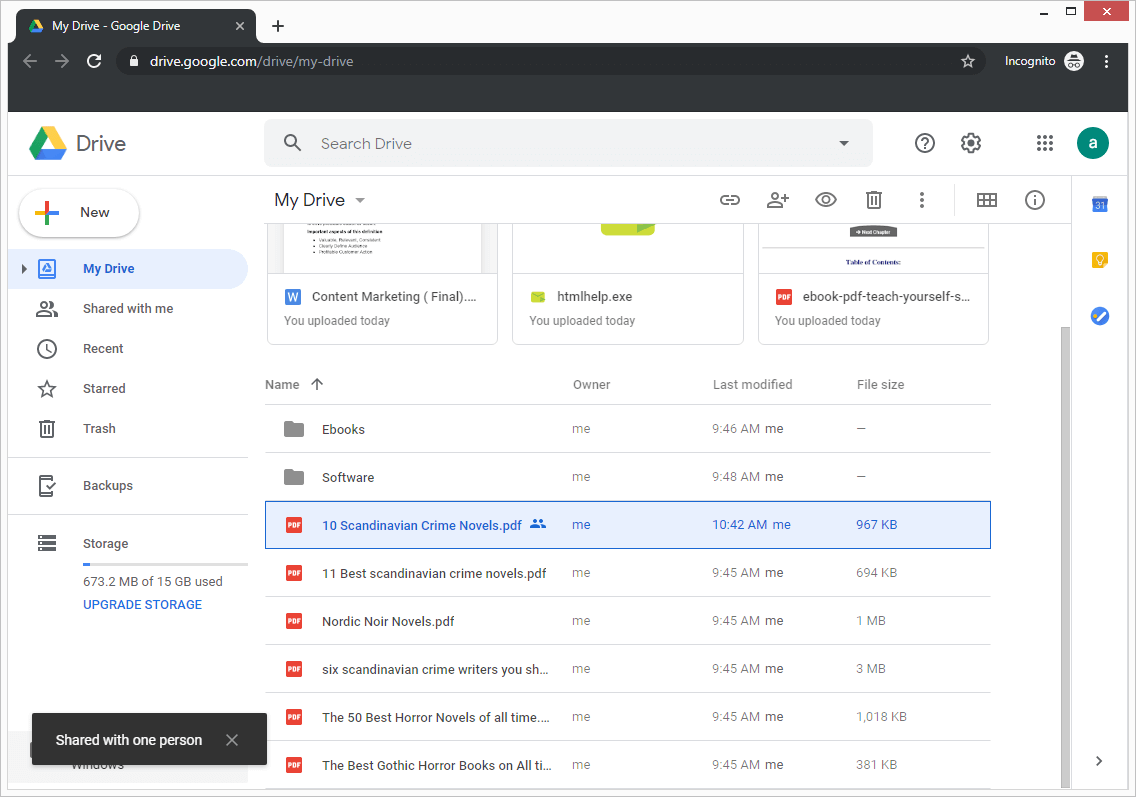
Task: Click the search magnifier icon
Action: click(x=292, y=143)
